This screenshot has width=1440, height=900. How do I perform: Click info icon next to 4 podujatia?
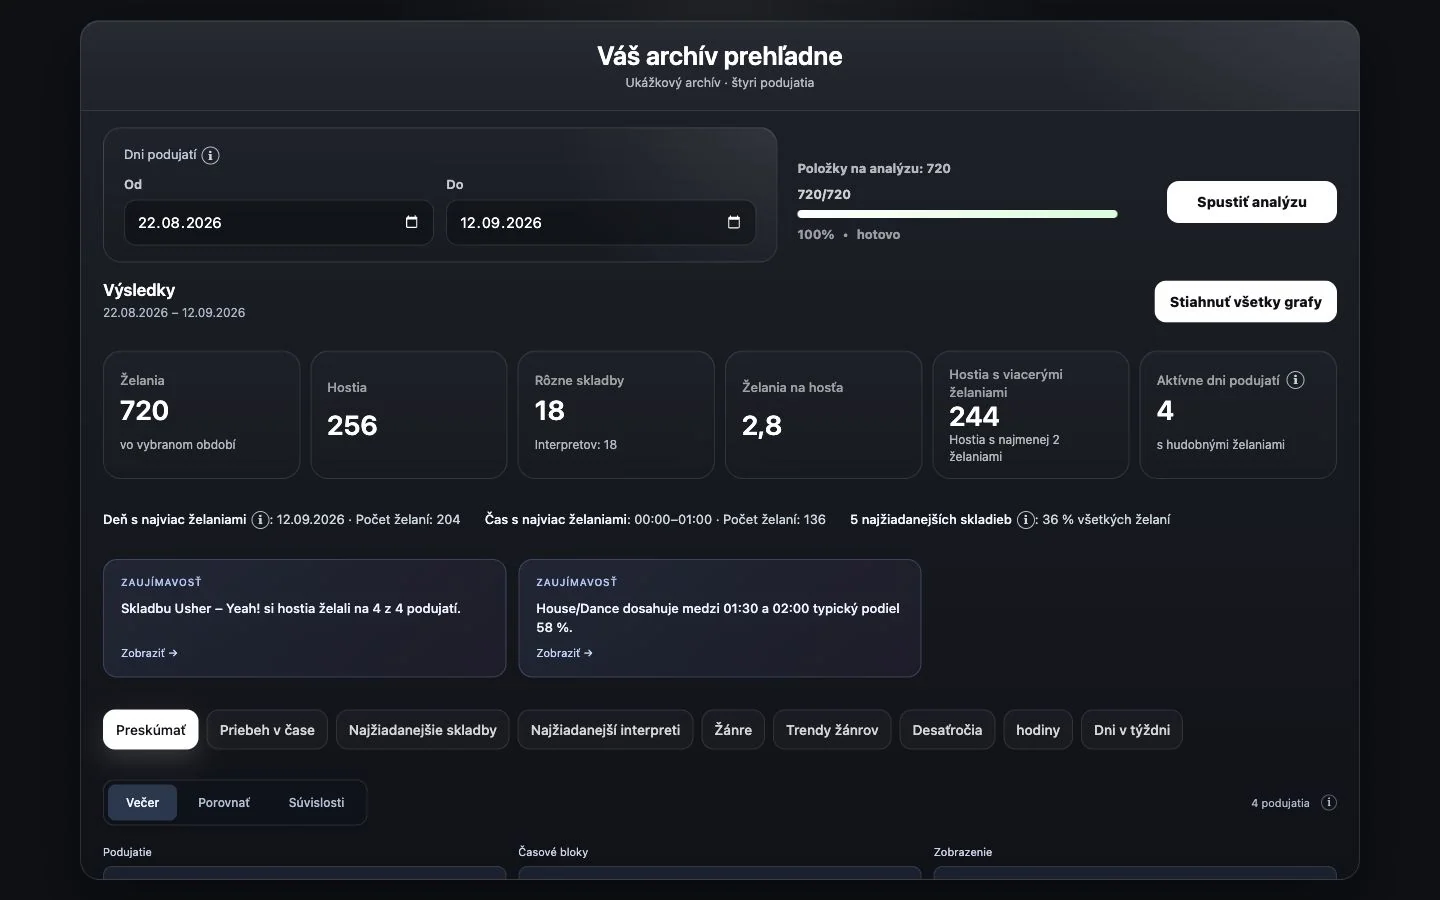[1329, 803]
